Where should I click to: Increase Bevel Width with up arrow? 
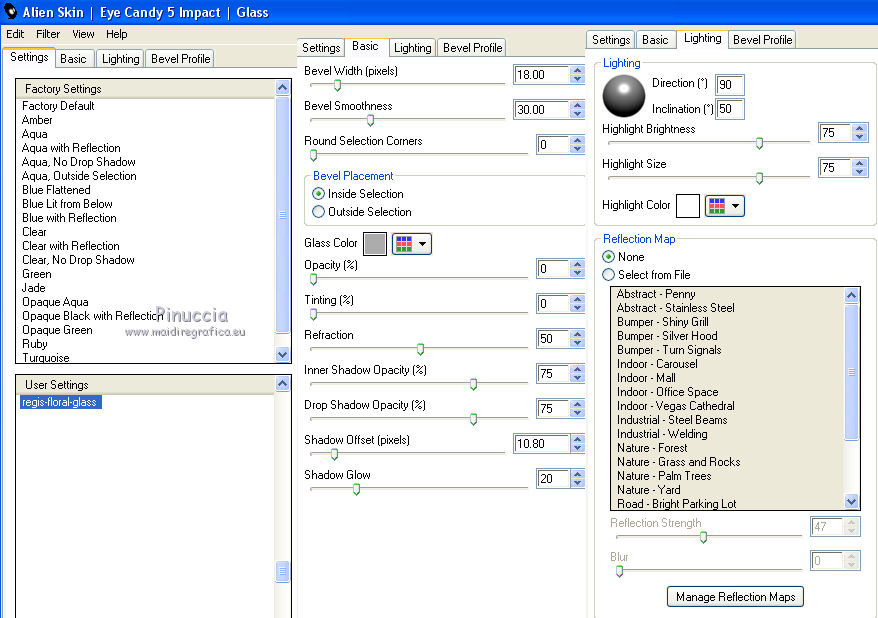coord(577,70)
